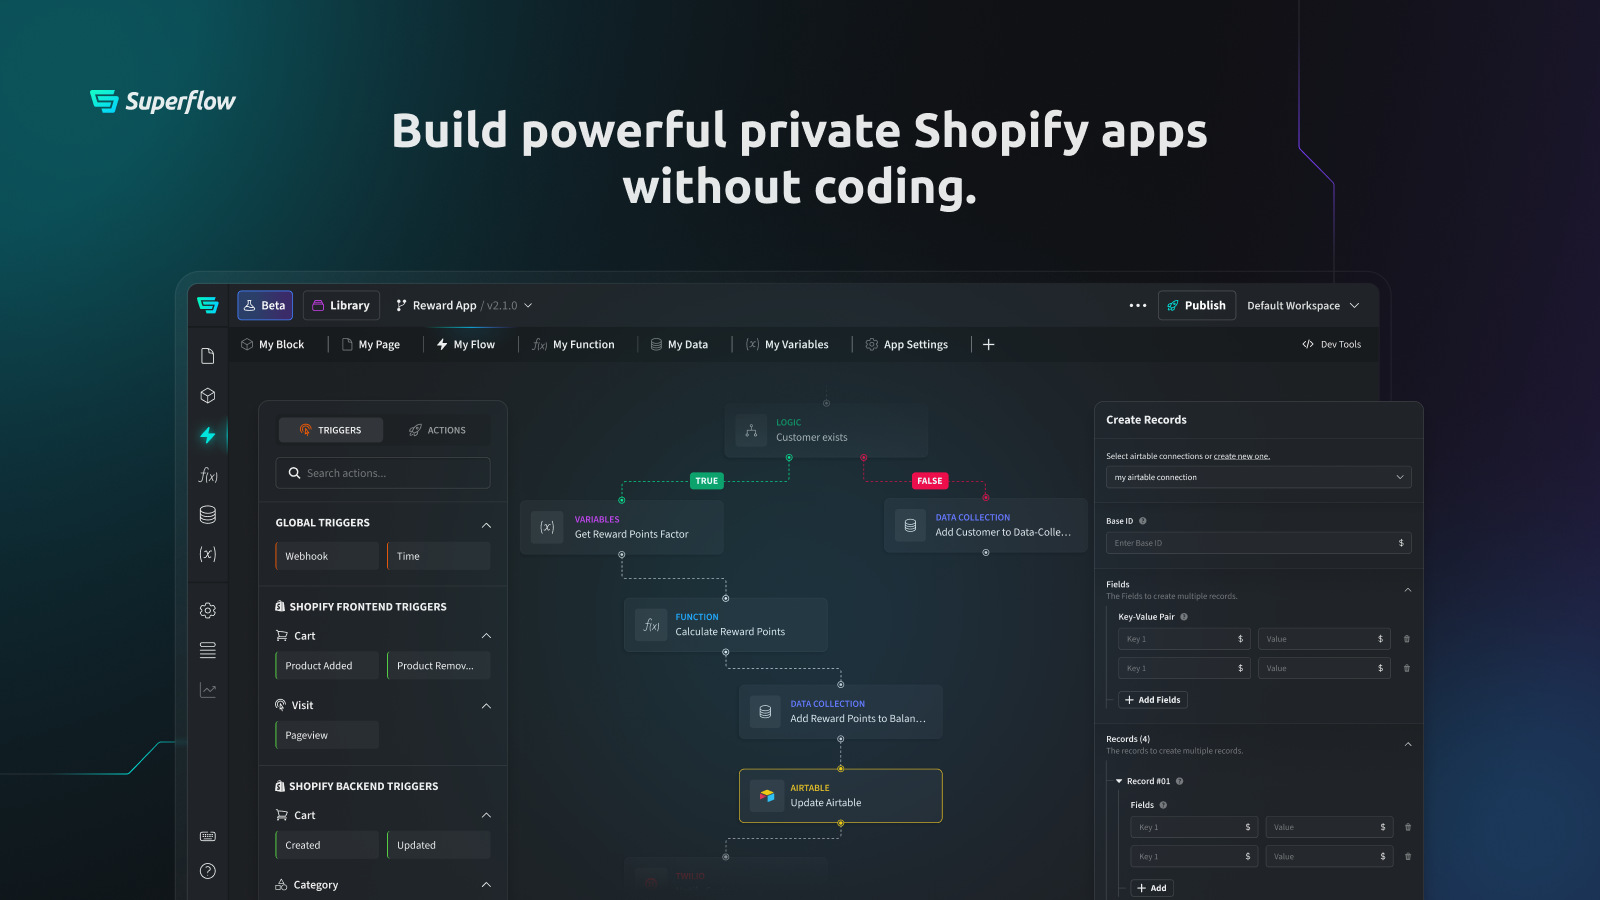Click the create new one link
Image resolution: width=1600 pixels, height=900 pixels.
[1242, 456]
